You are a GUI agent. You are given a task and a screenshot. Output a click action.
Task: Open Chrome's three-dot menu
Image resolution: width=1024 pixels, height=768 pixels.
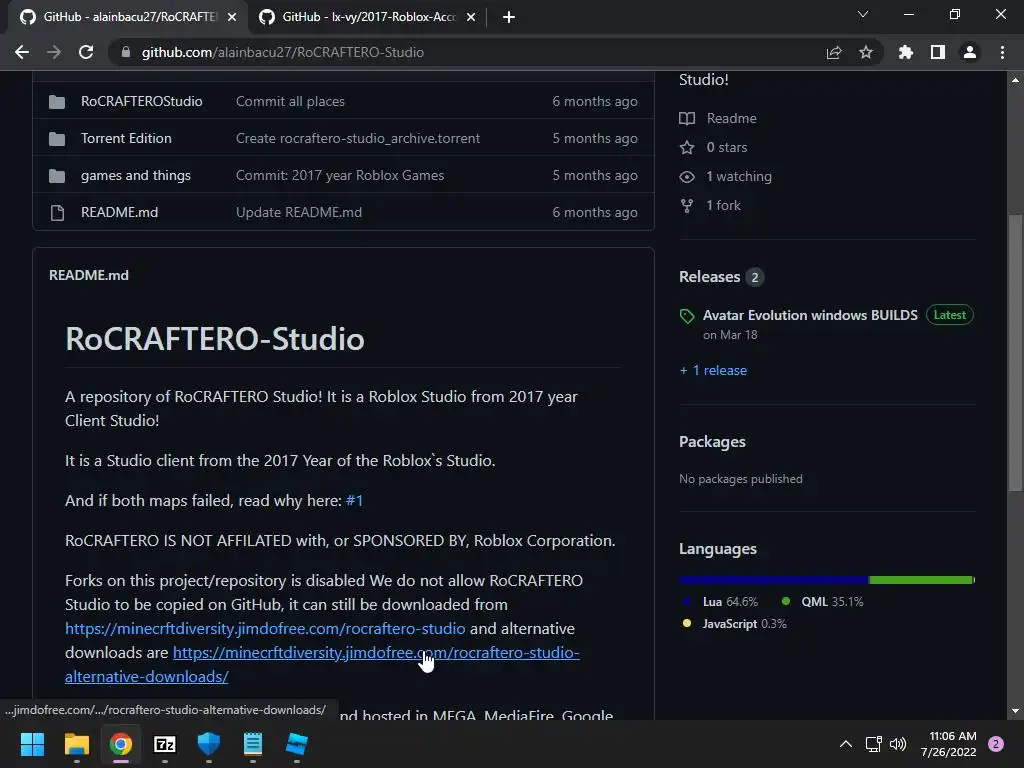coord(1002,52)
